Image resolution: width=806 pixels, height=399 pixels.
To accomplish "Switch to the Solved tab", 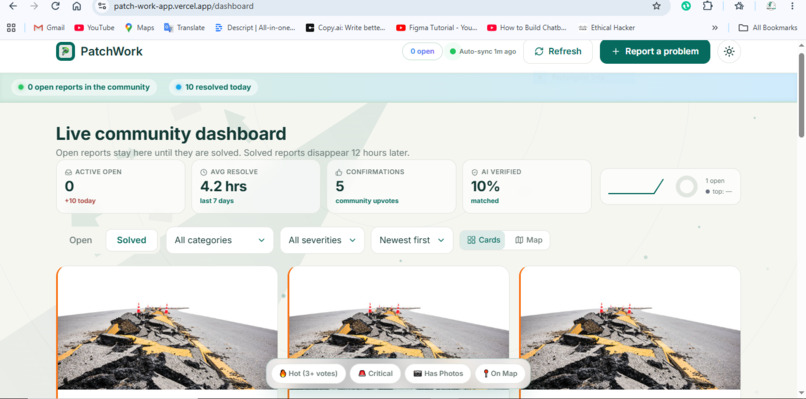I will [132, 240].
